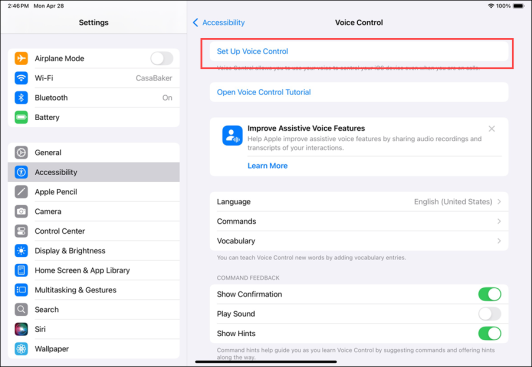This screenshot has height=367, width=532.
Task: Click the Improve Assistive Voice Features icon
Action: pyautogui.click(x=232, y=135)
